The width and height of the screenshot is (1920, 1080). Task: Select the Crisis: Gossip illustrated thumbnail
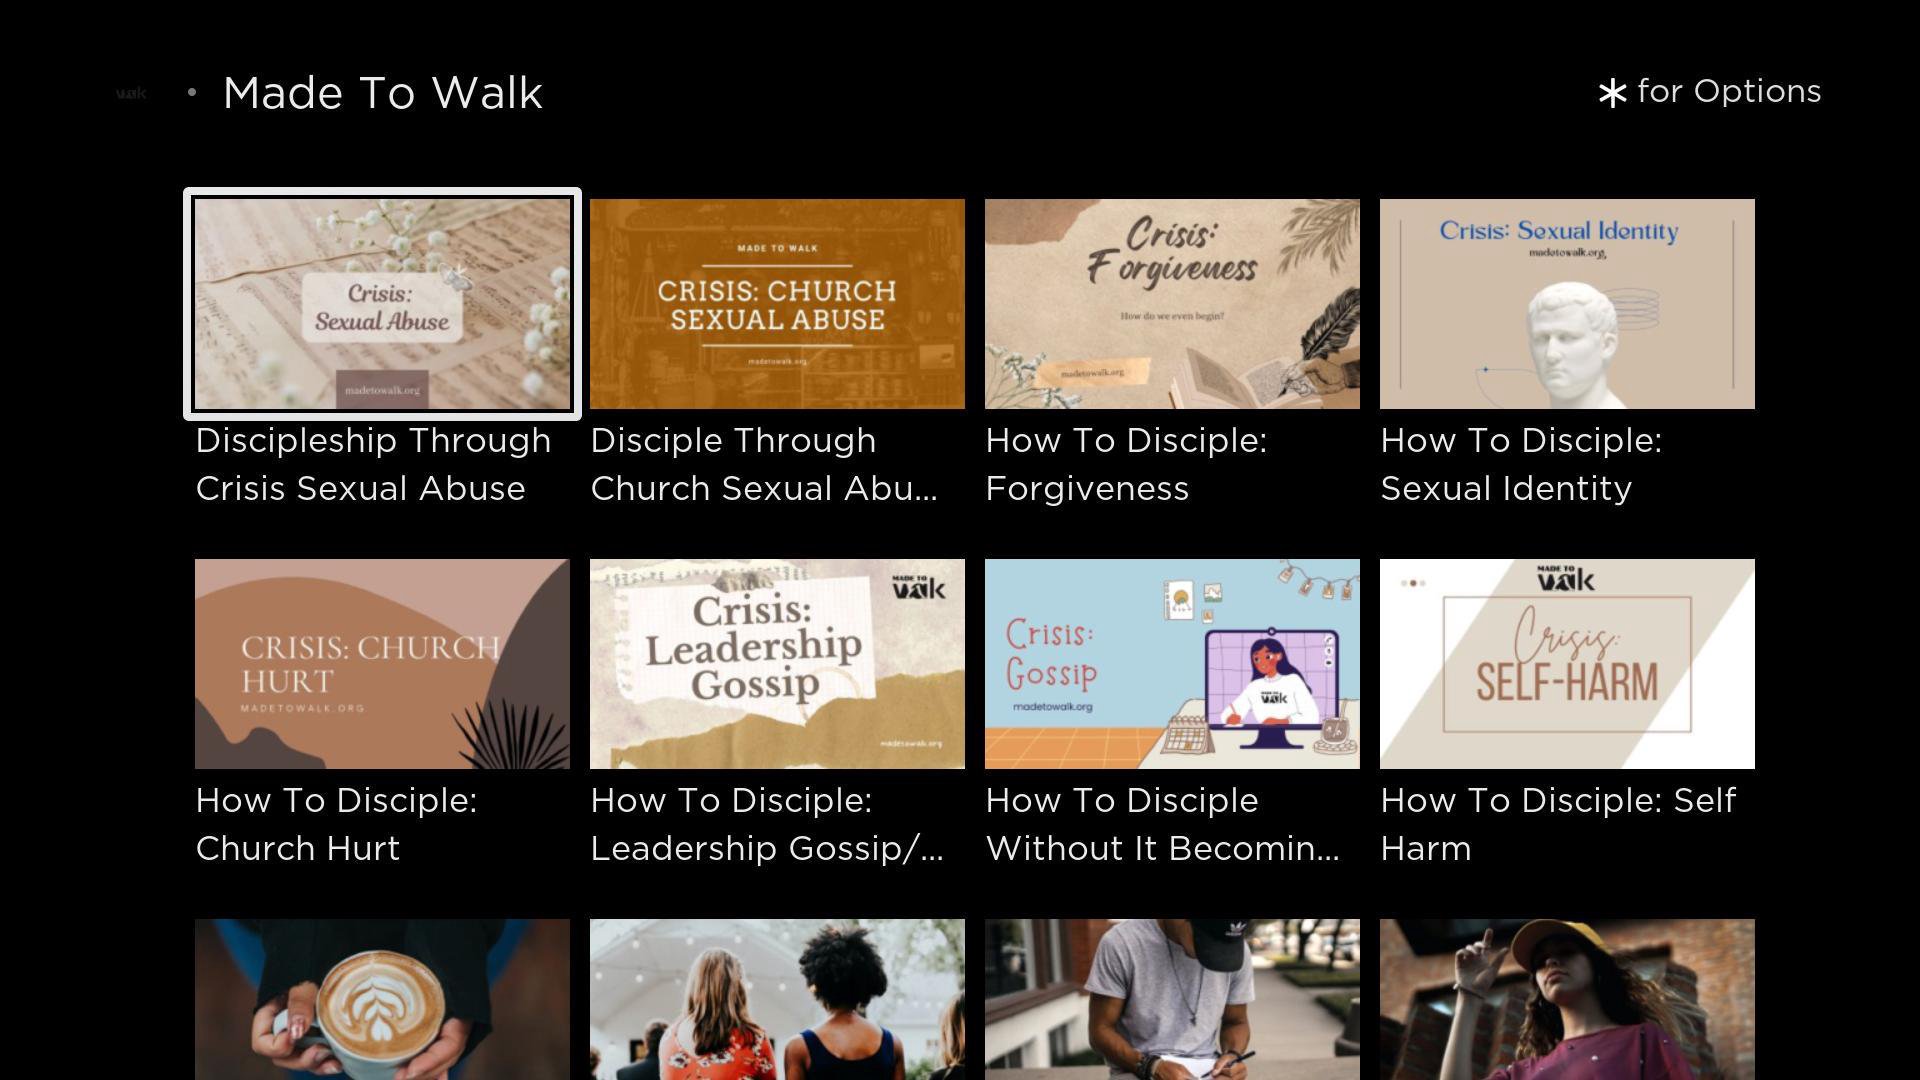(x=1172, y=664)
